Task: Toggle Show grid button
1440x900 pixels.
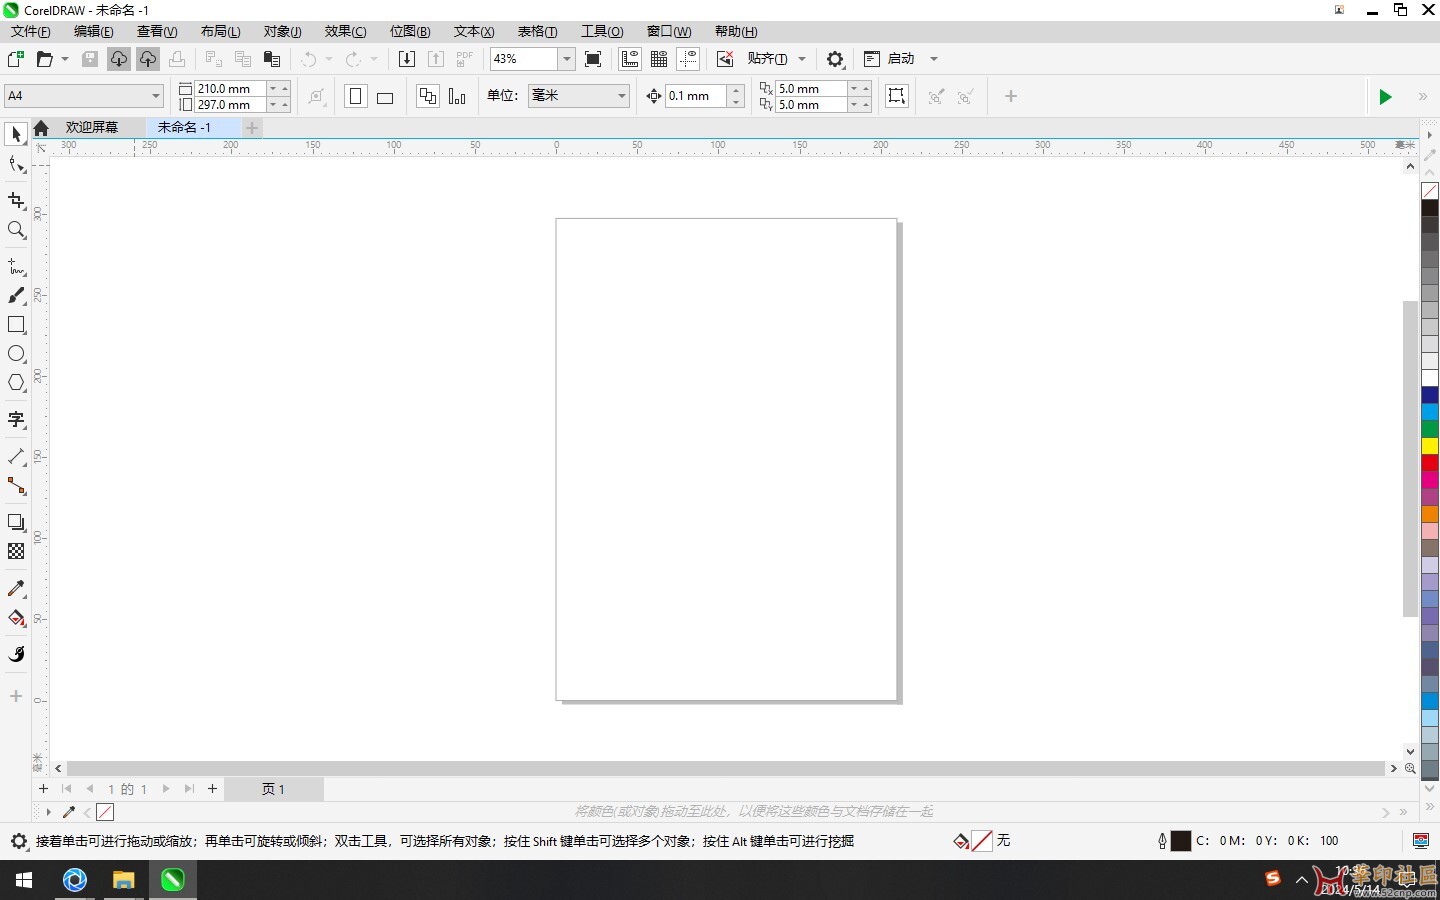Action: (659, 59)
